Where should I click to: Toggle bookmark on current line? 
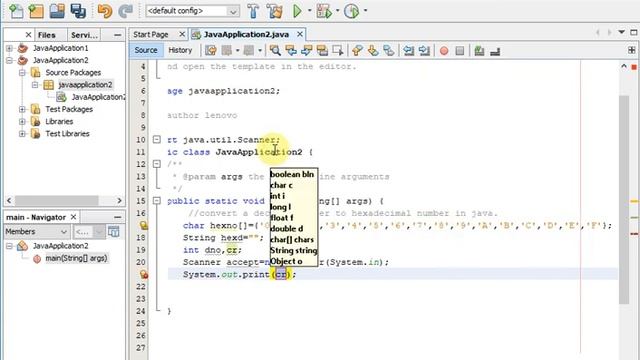(389, 51)
